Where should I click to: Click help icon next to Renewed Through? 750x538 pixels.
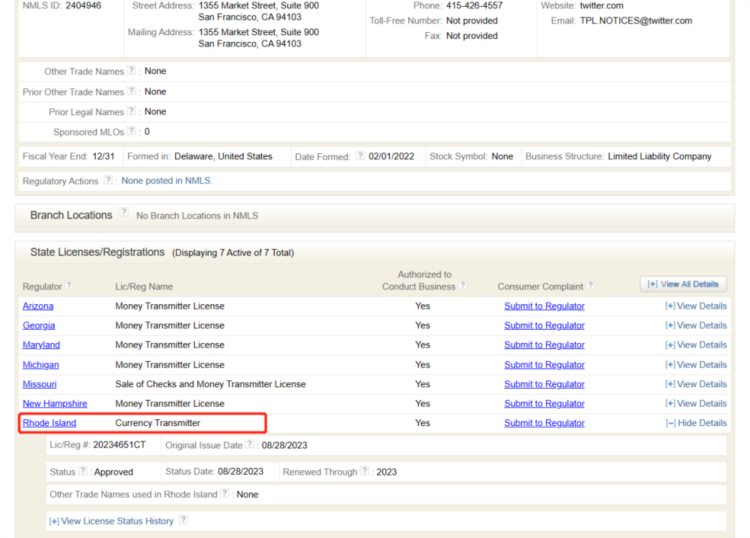click(365, 471)
